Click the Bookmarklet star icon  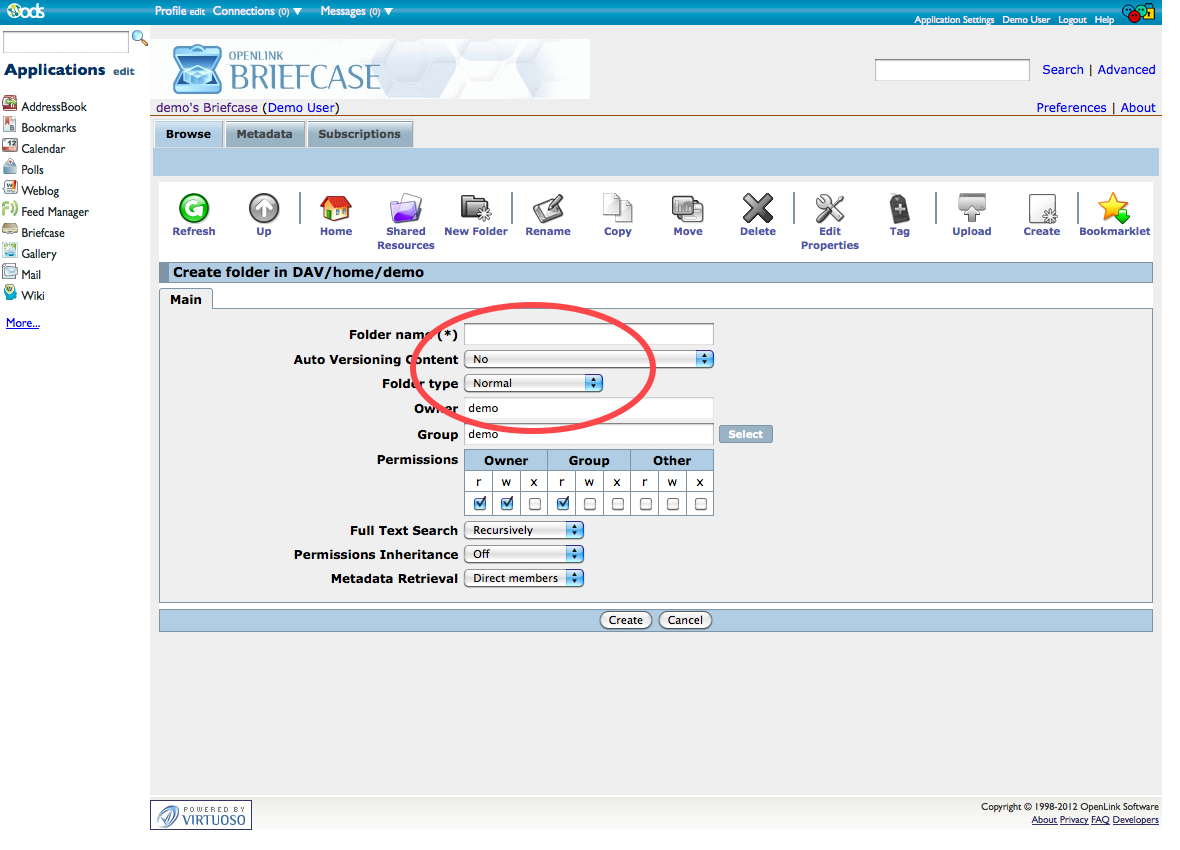1113,209
